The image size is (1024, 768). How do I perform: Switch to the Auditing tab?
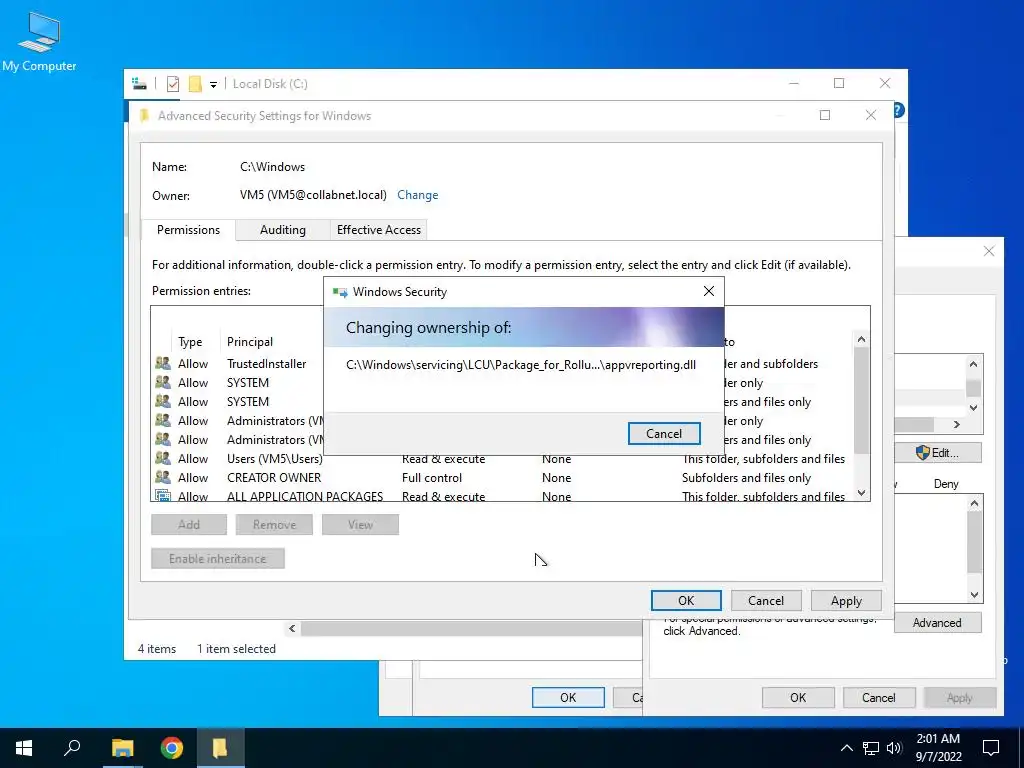283,230
